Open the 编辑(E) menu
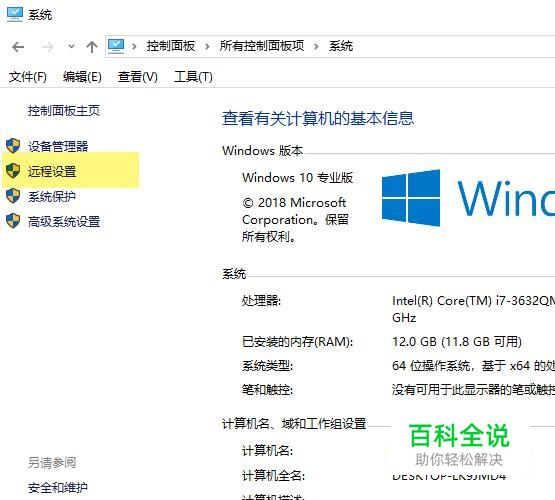This screenshot has width=555, height=500. click(82, 77)
